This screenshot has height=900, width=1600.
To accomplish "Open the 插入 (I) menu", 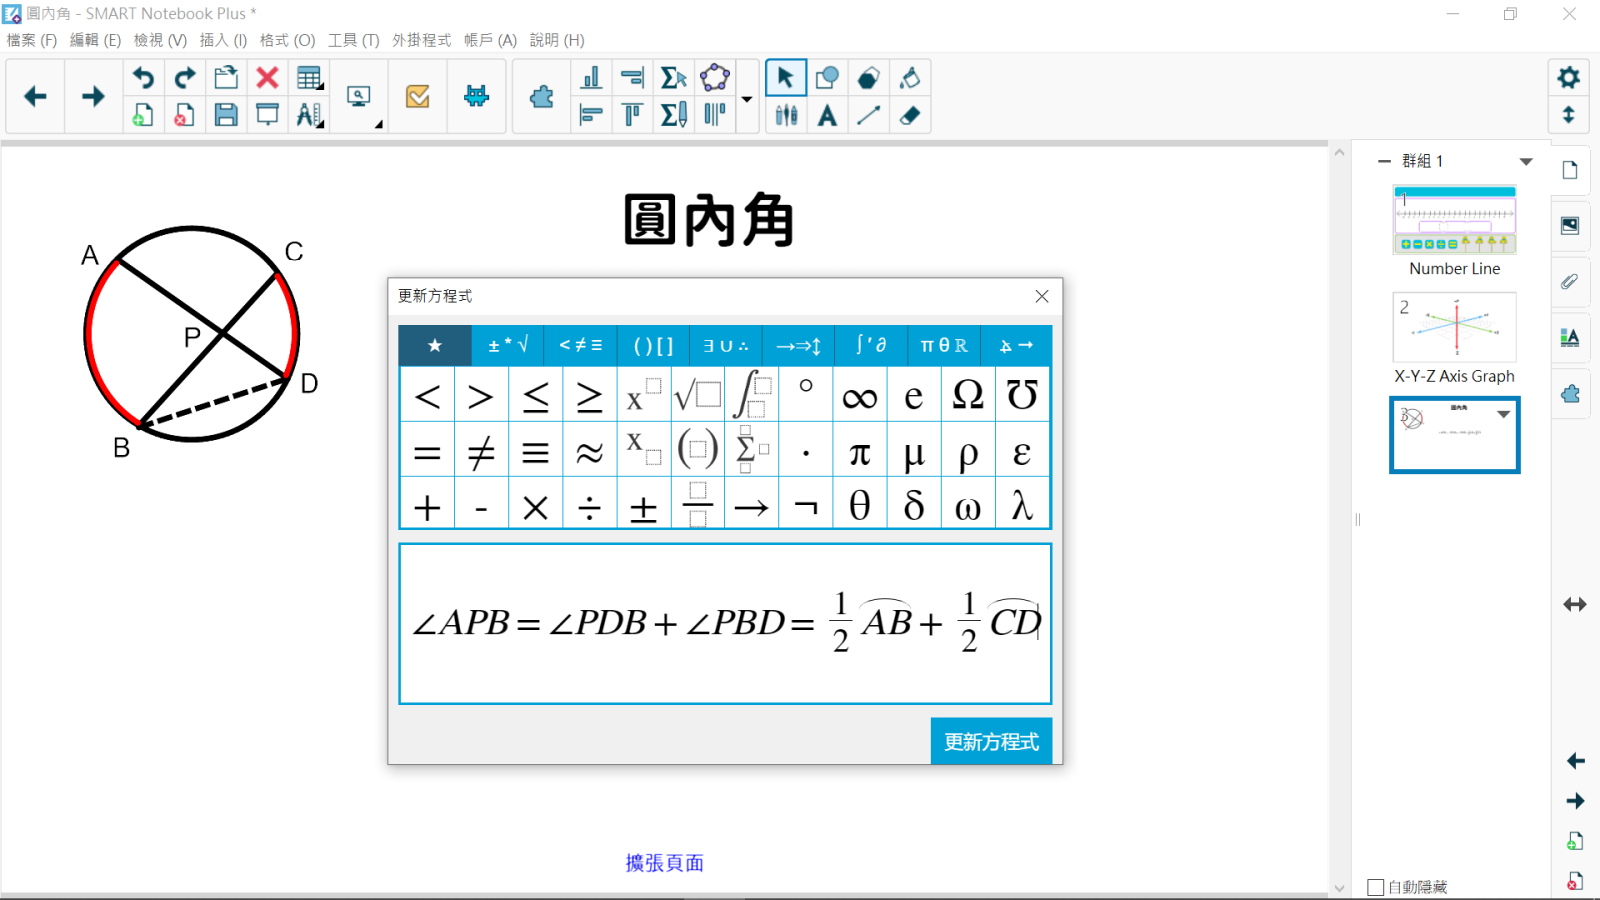I will (x=223, y=40).
